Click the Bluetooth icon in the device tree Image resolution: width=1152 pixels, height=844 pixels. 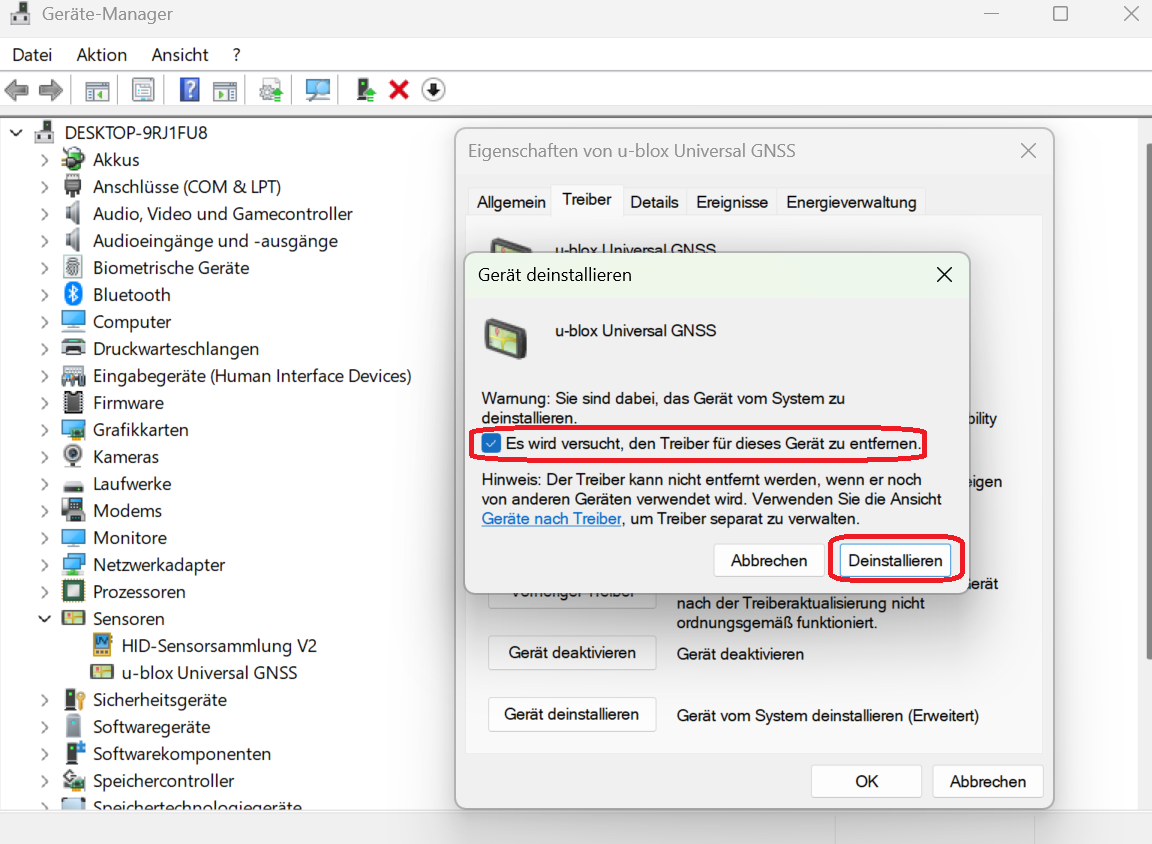(73, 295)
